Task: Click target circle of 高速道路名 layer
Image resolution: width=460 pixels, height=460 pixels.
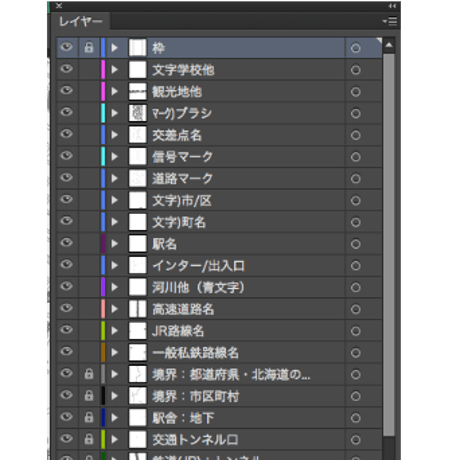Action: pos(356,309)
